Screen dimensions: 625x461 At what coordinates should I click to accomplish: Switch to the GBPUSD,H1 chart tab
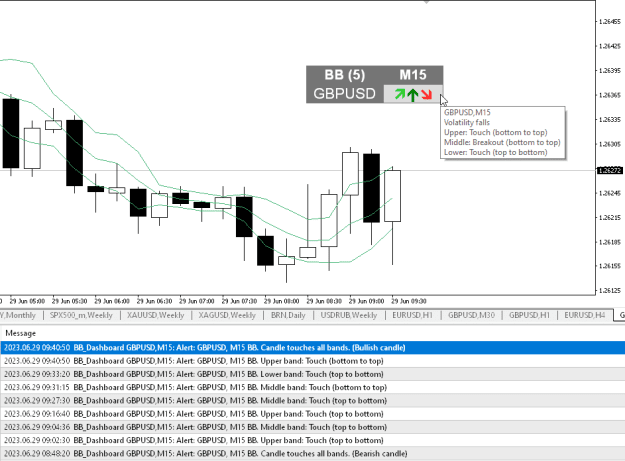[x=529, y=315]
